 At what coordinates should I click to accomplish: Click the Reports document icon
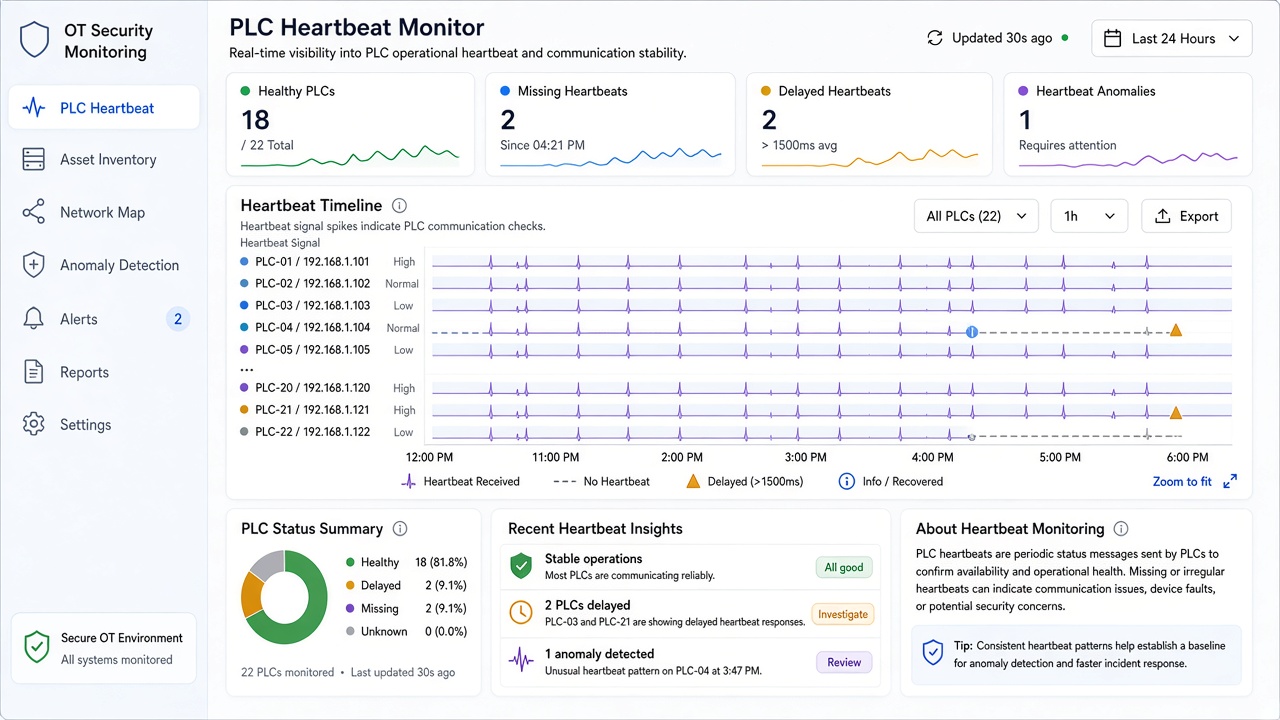click(x=34, y=372)
